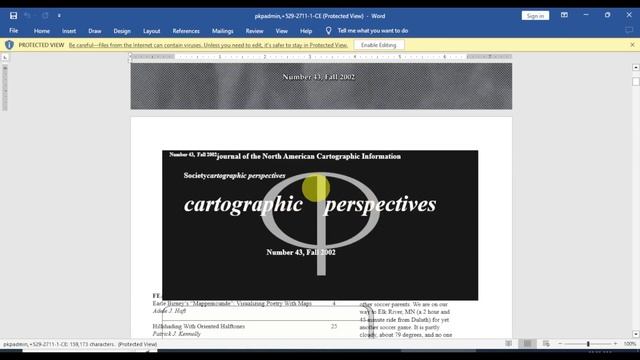
Task: Dismiss the Protected View message bar
Action: coord(632,45)
